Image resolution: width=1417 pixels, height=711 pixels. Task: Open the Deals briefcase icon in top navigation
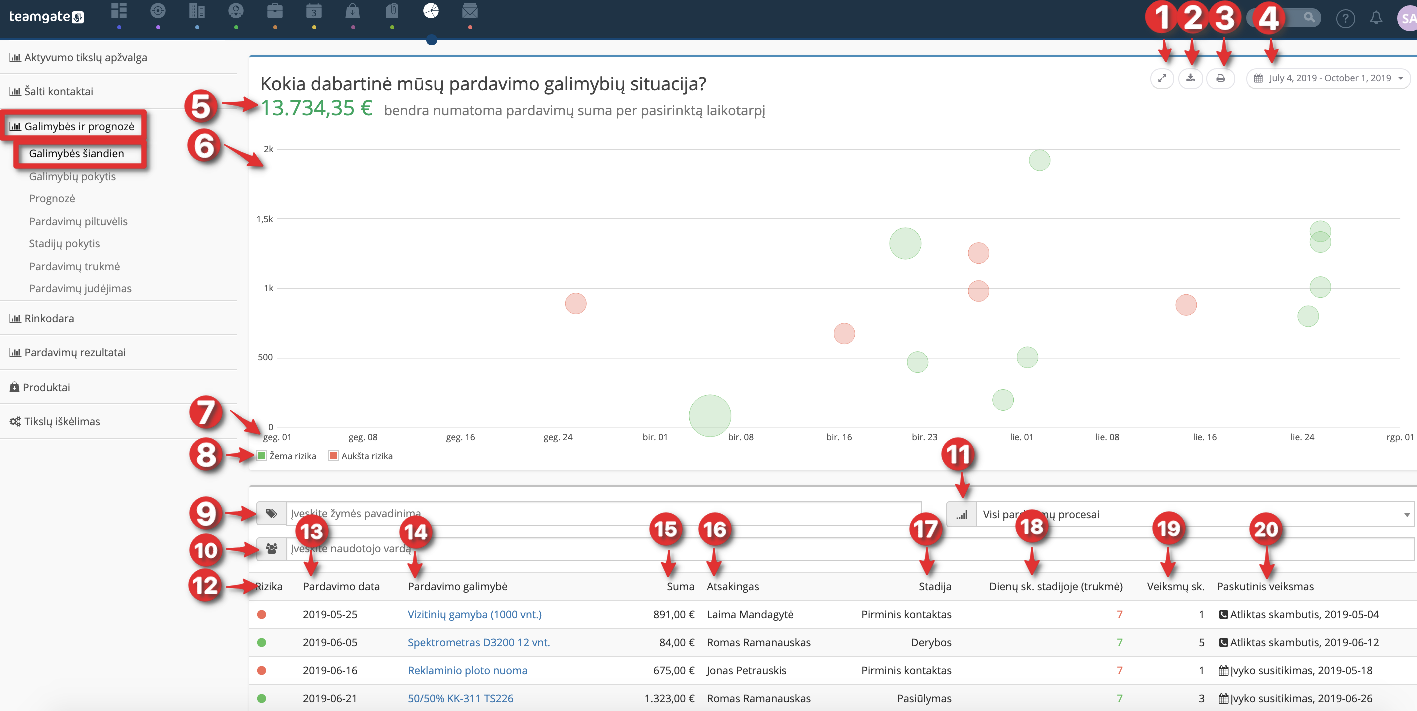pyautogui.click(x=274, y=11)
